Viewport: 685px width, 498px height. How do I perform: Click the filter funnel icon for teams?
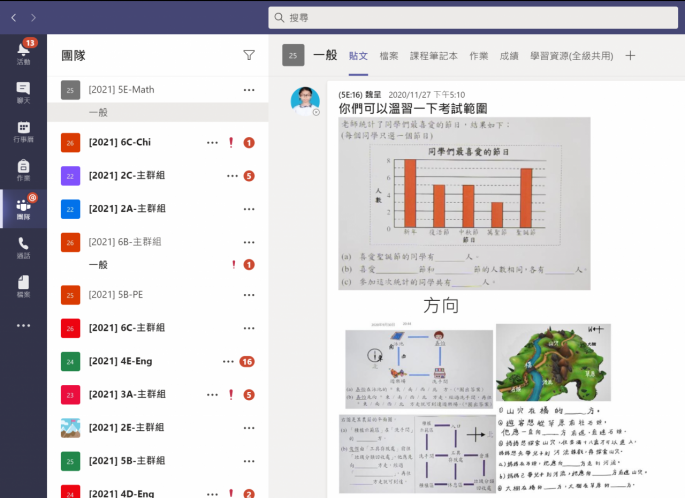click(249, 55)
